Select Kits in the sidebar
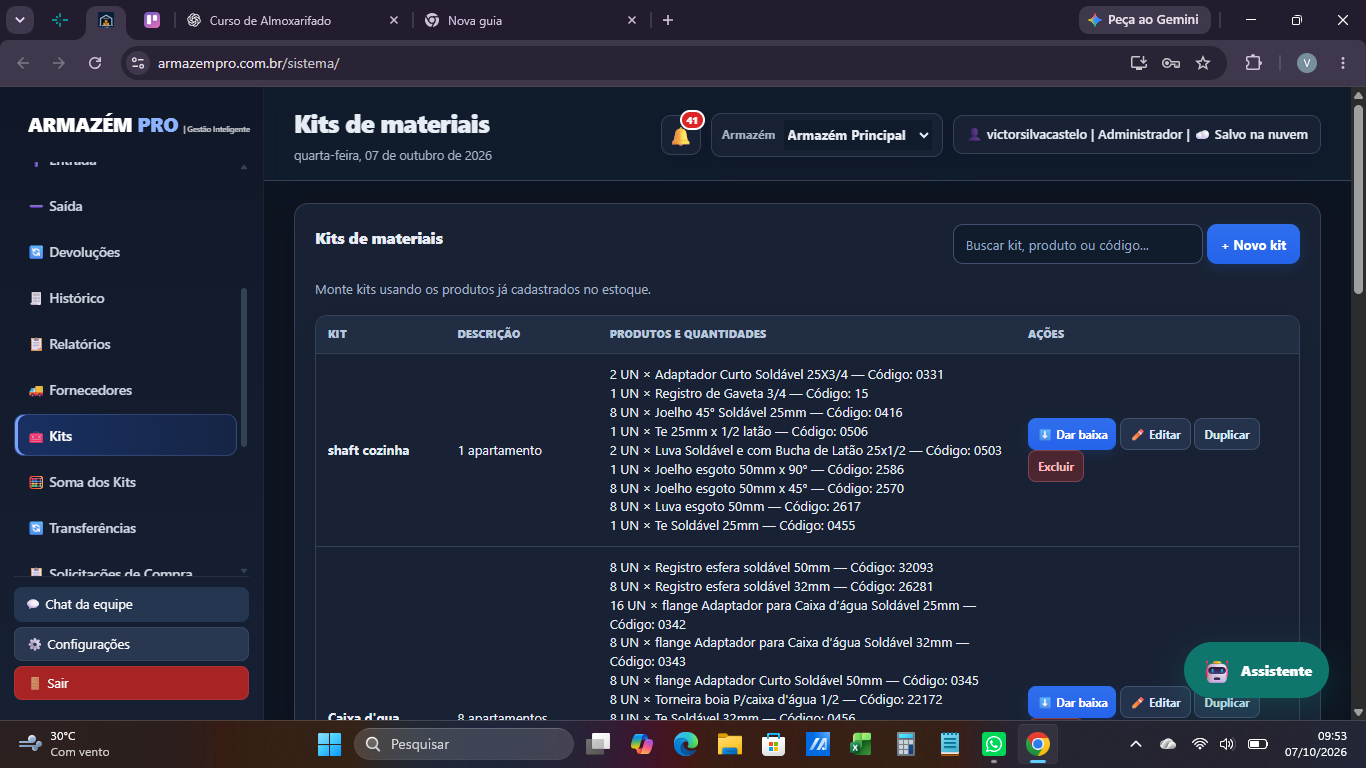 click(x=126, y=436)
